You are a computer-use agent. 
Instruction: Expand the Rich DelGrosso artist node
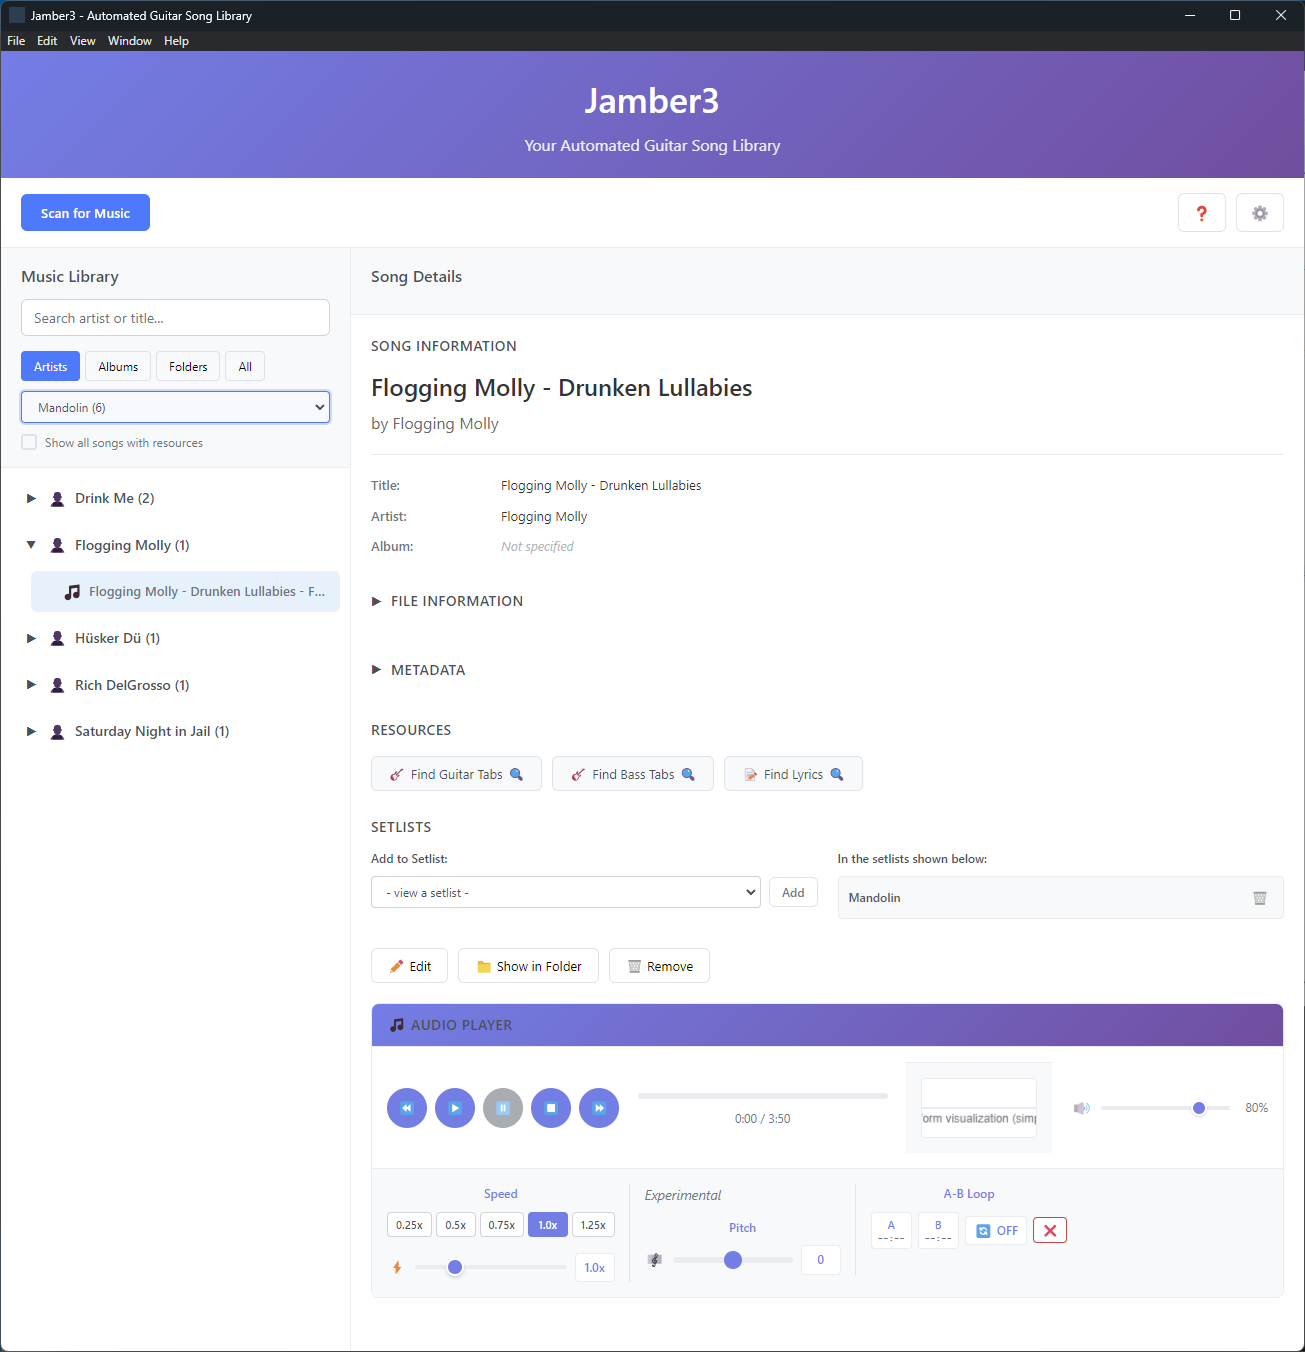31,685
